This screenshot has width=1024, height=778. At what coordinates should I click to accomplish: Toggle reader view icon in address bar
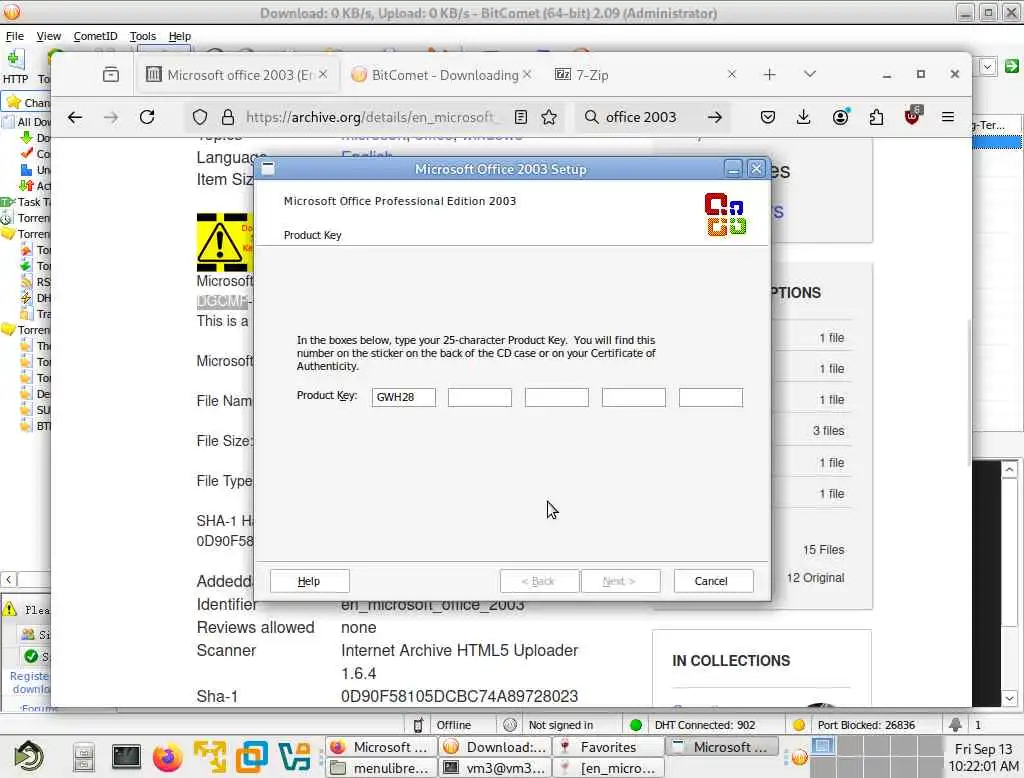click(520, 117)
